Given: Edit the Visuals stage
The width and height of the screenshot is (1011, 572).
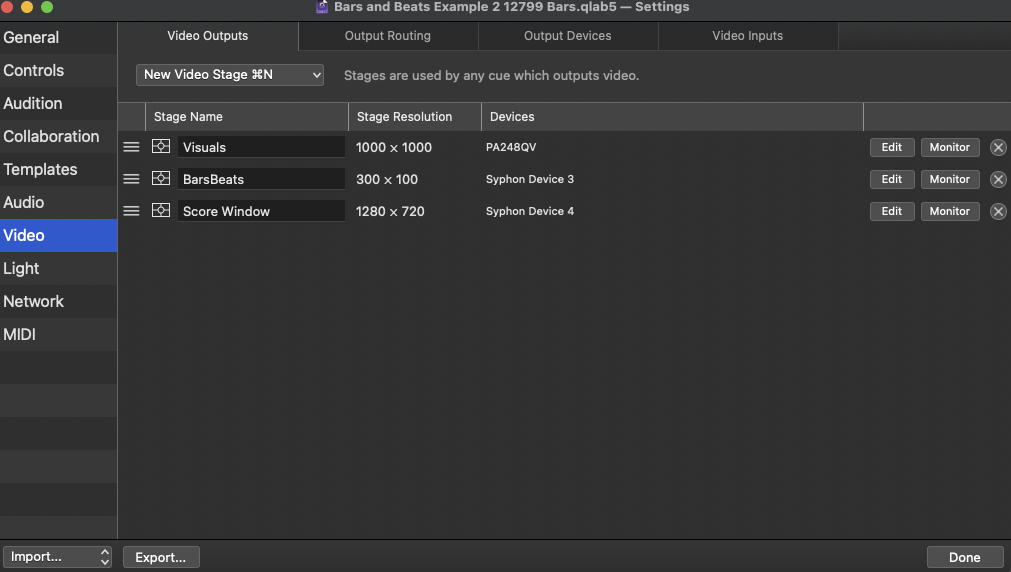Looking at the screenshot, I should (891, 147).
